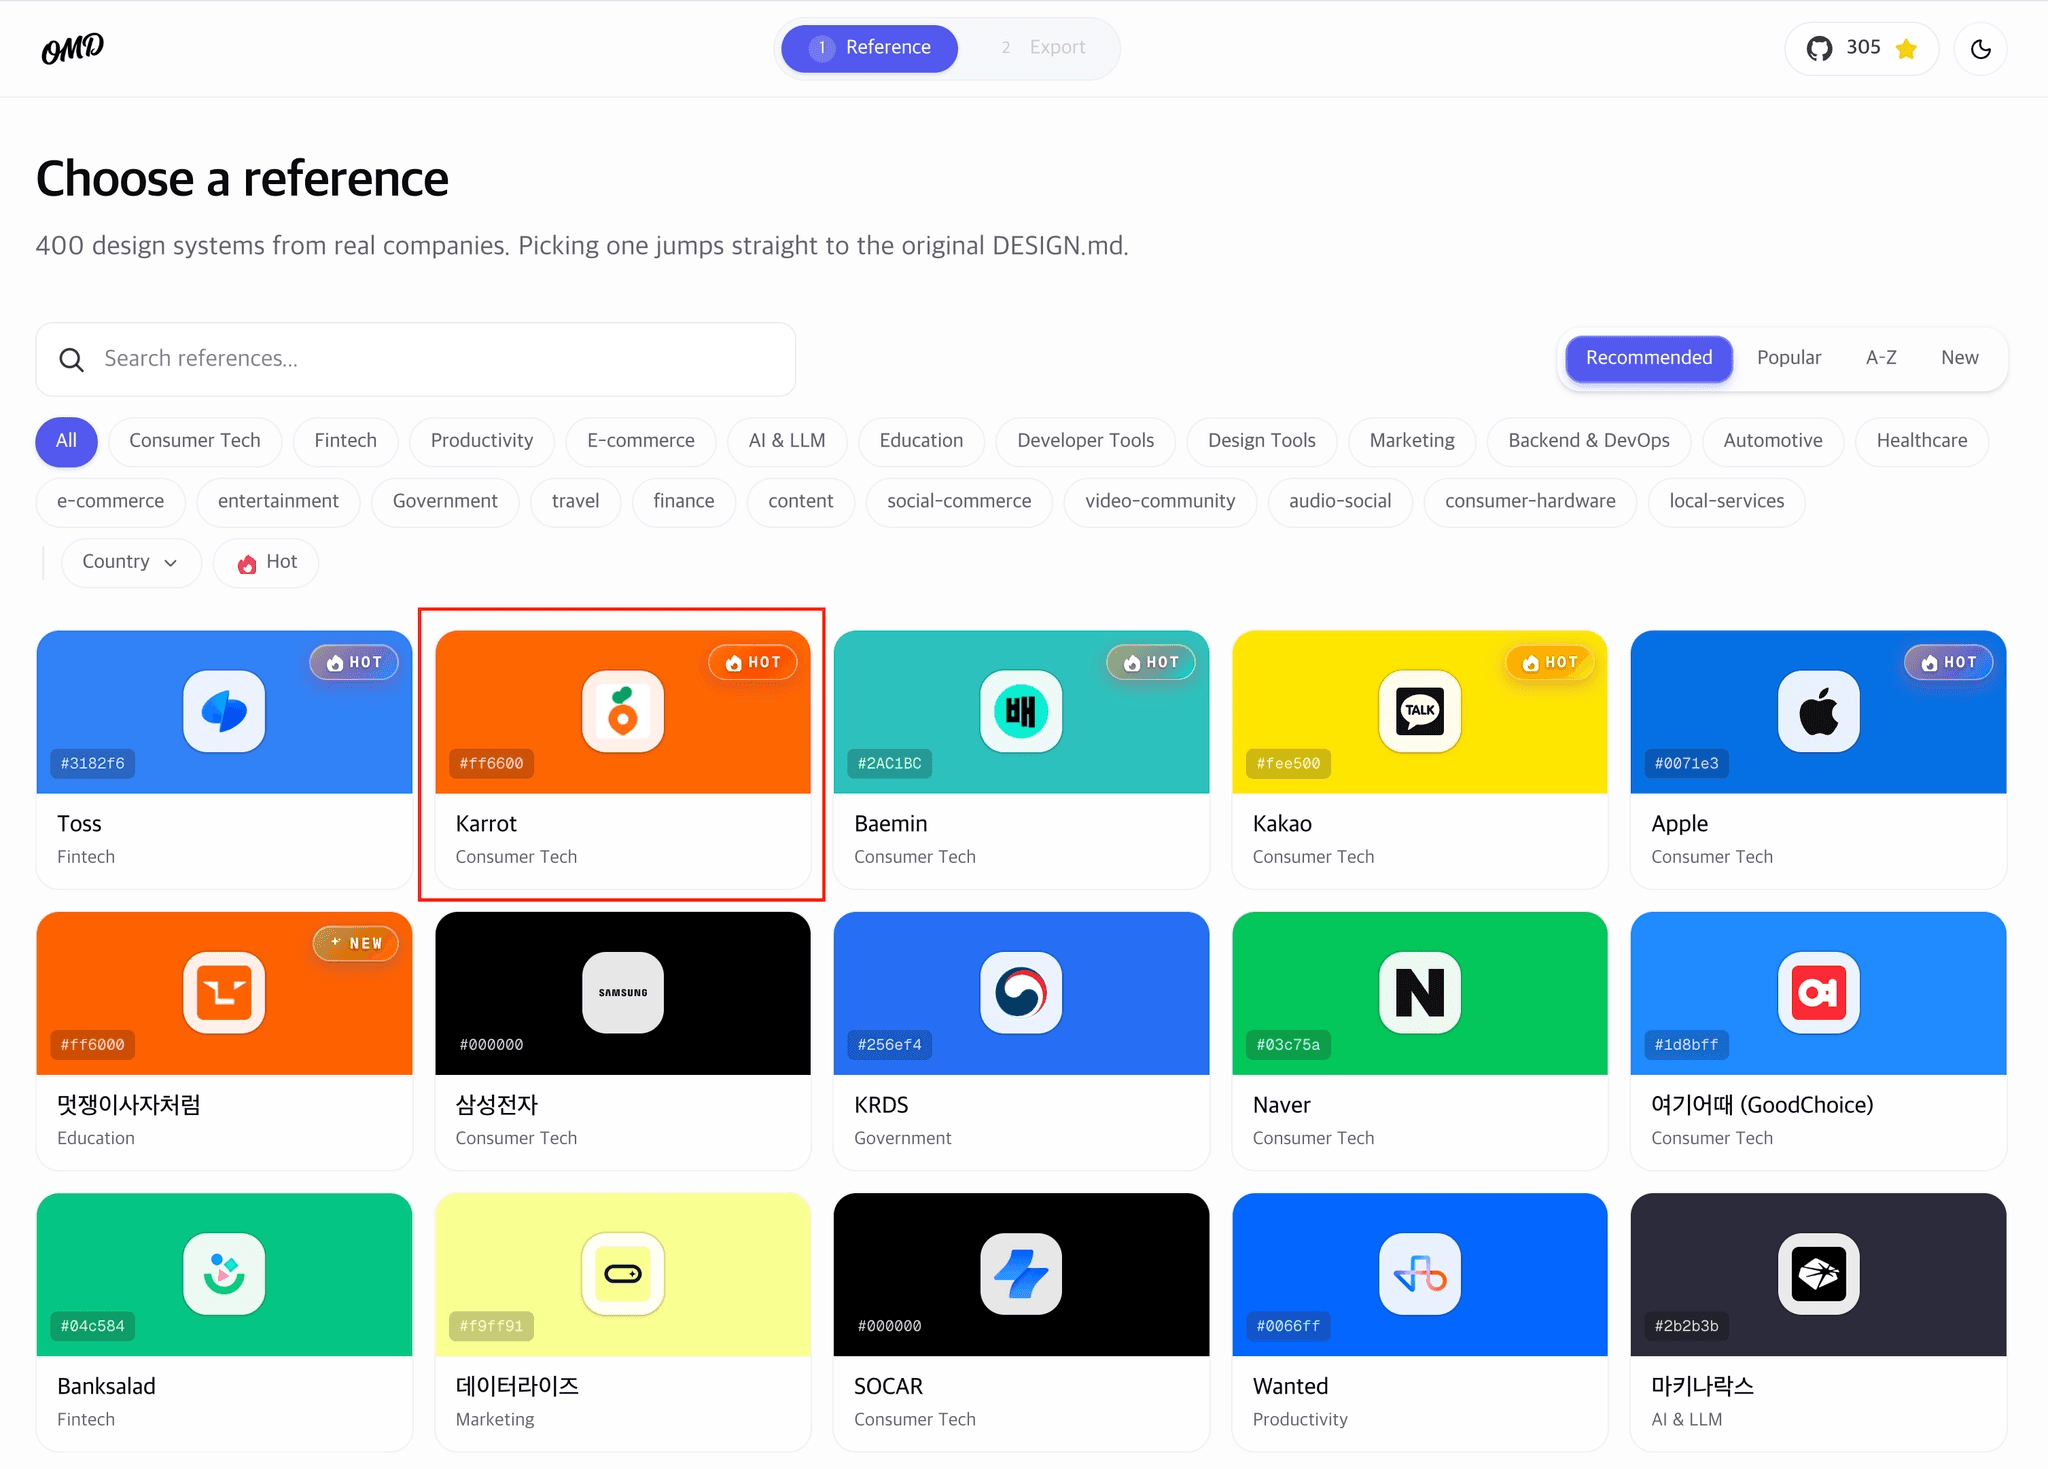Viewport: 2048px width, 1469px height.
Task: Filter by Developer Tools category
Action: [1086, 441]
